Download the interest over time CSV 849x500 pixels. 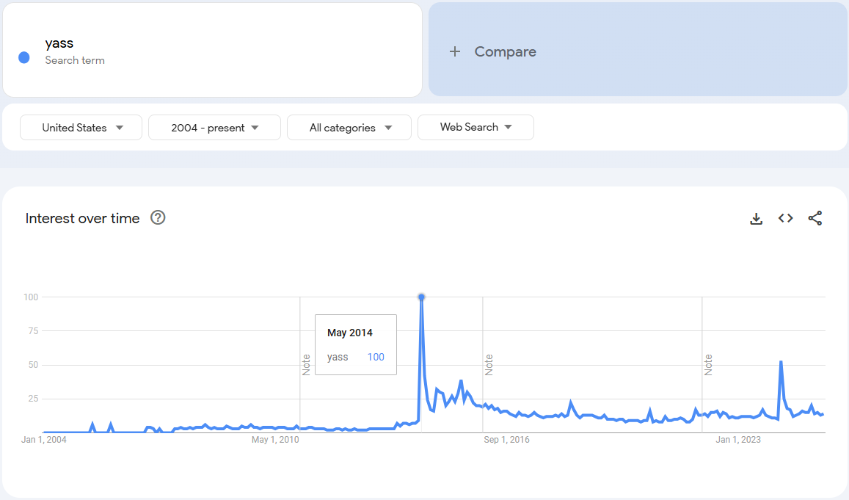[x=756, y=218]
